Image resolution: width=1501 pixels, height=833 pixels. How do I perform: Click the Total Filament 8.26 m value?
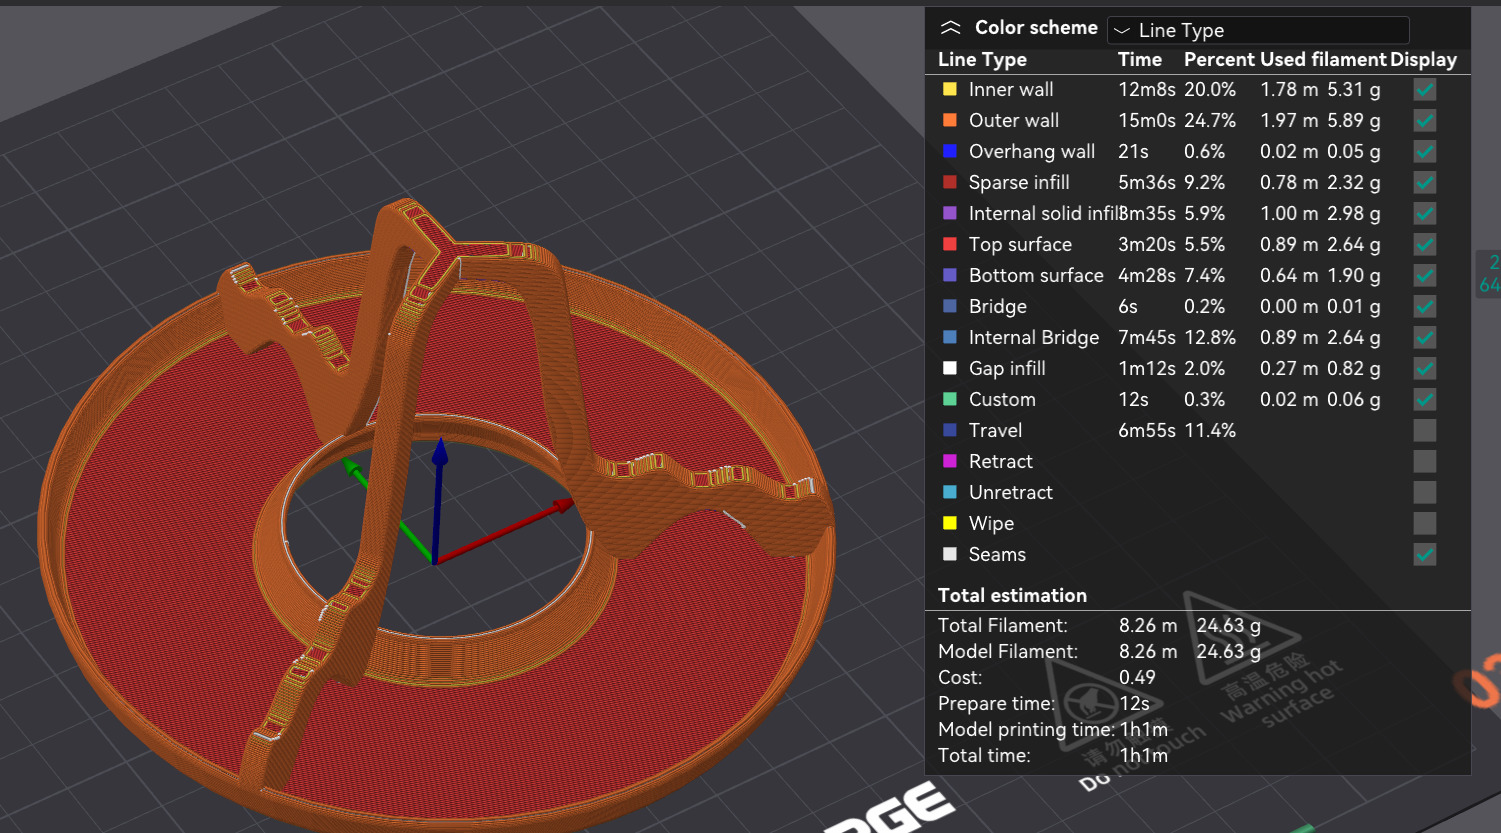coord(1148,626)
